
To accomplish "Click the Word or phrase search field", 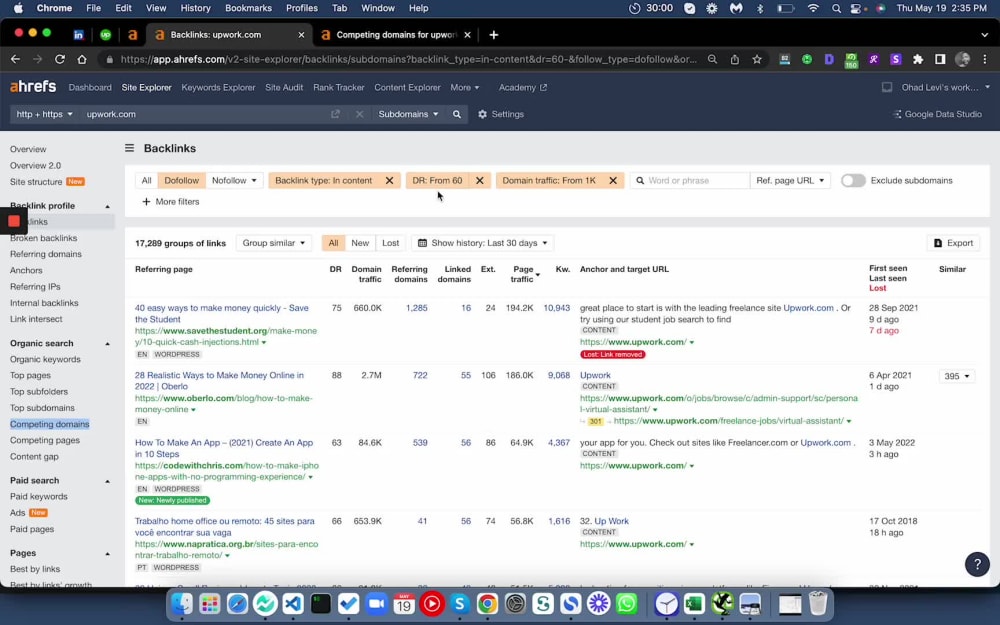I will tap(689, 180).
